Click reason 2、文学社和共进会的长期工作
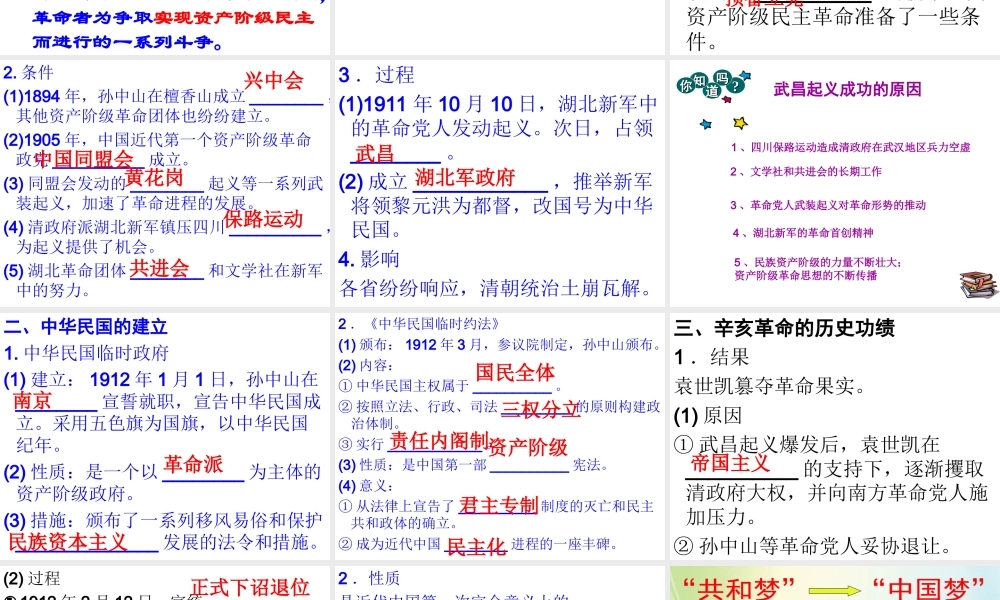This screenshot has width=1000, height=600. pos(806,172)
